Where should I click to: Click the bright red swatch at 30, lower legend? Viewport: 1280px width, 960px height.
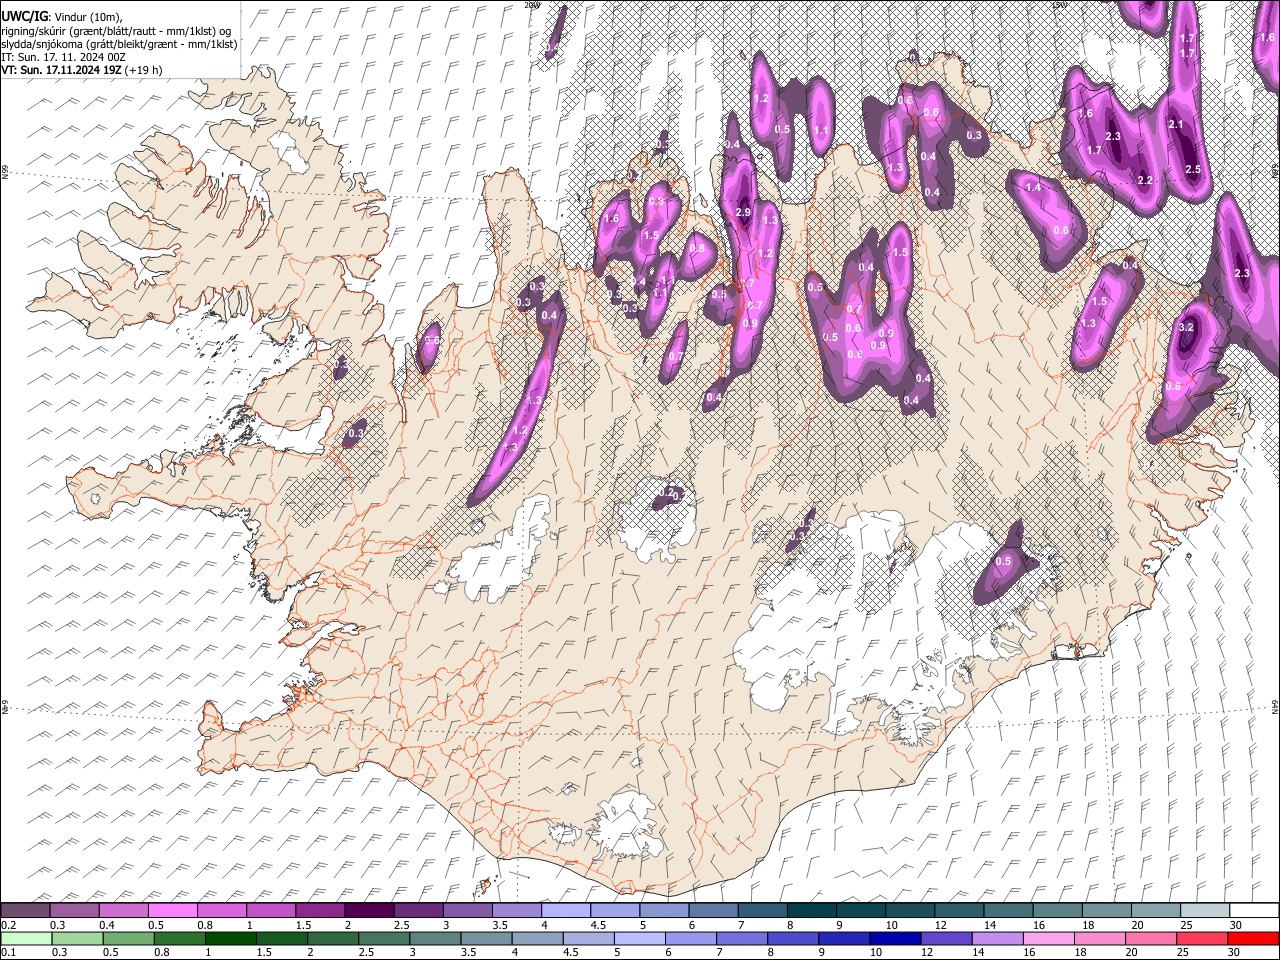pos(1255,939)
